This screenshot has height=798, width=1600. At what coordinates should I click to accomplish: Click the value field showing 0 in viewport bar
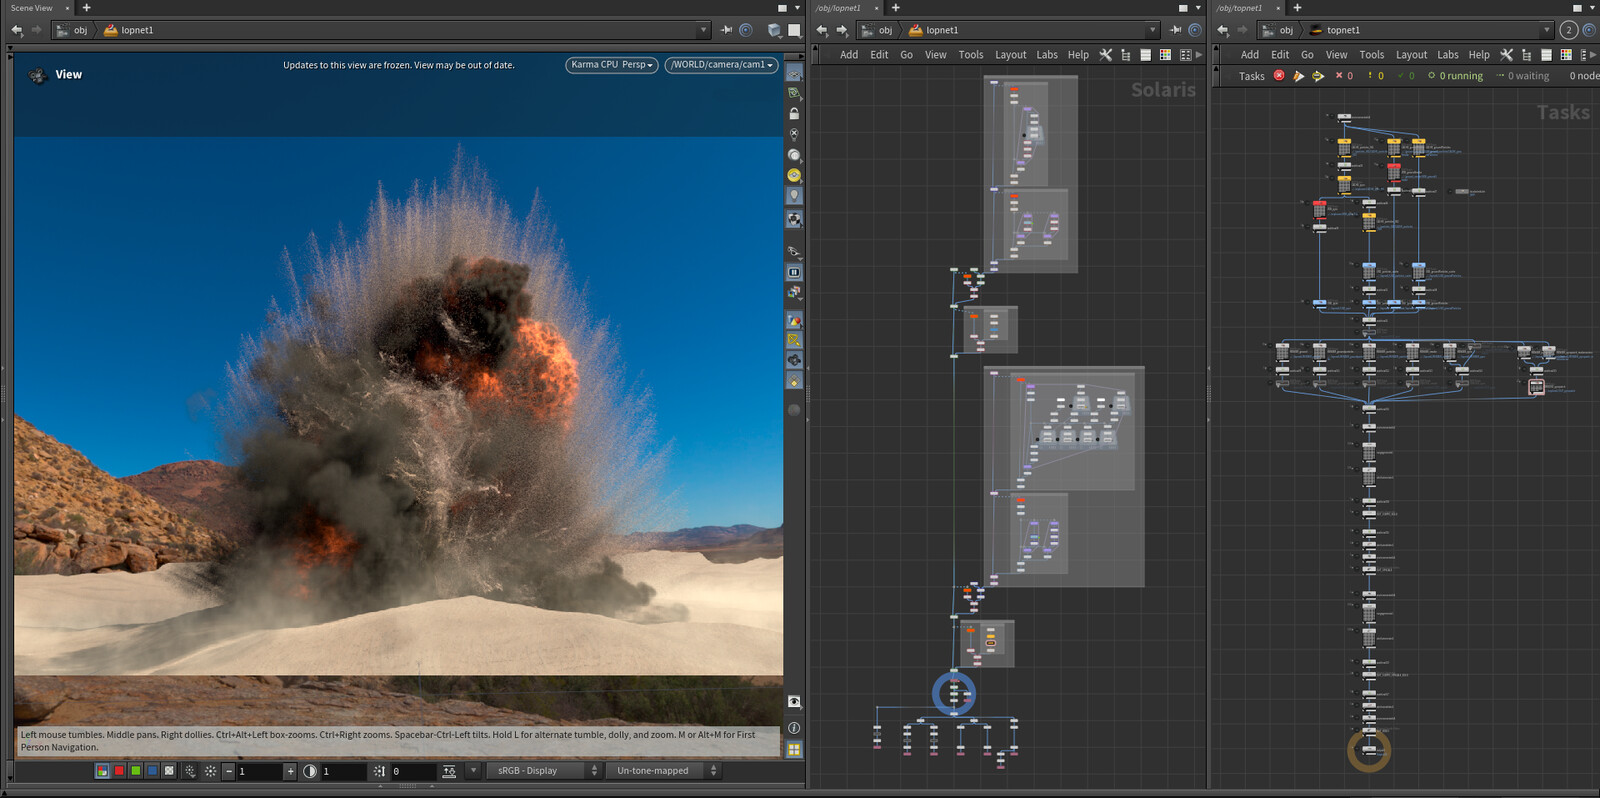tap(411, 771)
